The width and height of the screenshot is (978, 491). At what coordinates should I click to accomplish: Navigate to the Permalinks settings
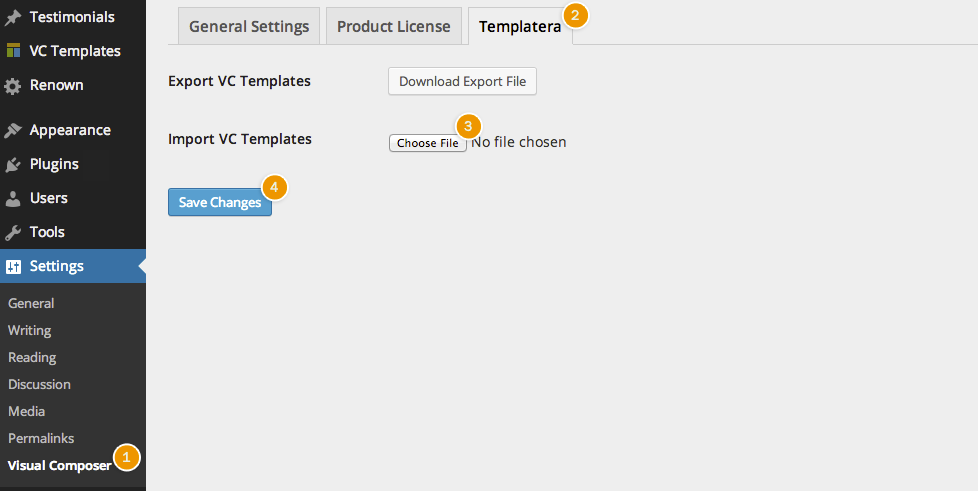point(41,438)
